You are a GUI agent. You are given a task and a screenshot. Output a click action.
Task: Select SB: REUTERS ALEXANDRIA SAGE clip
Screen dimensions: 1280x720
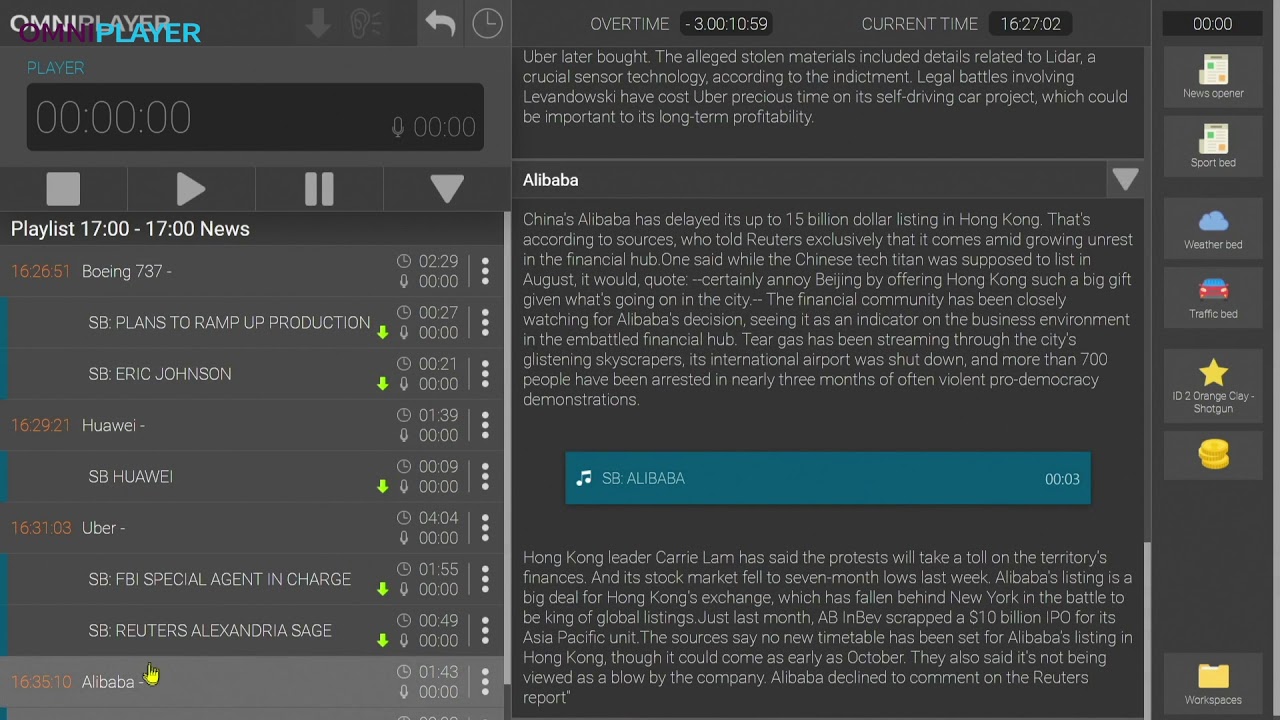[x=252, y=630]
